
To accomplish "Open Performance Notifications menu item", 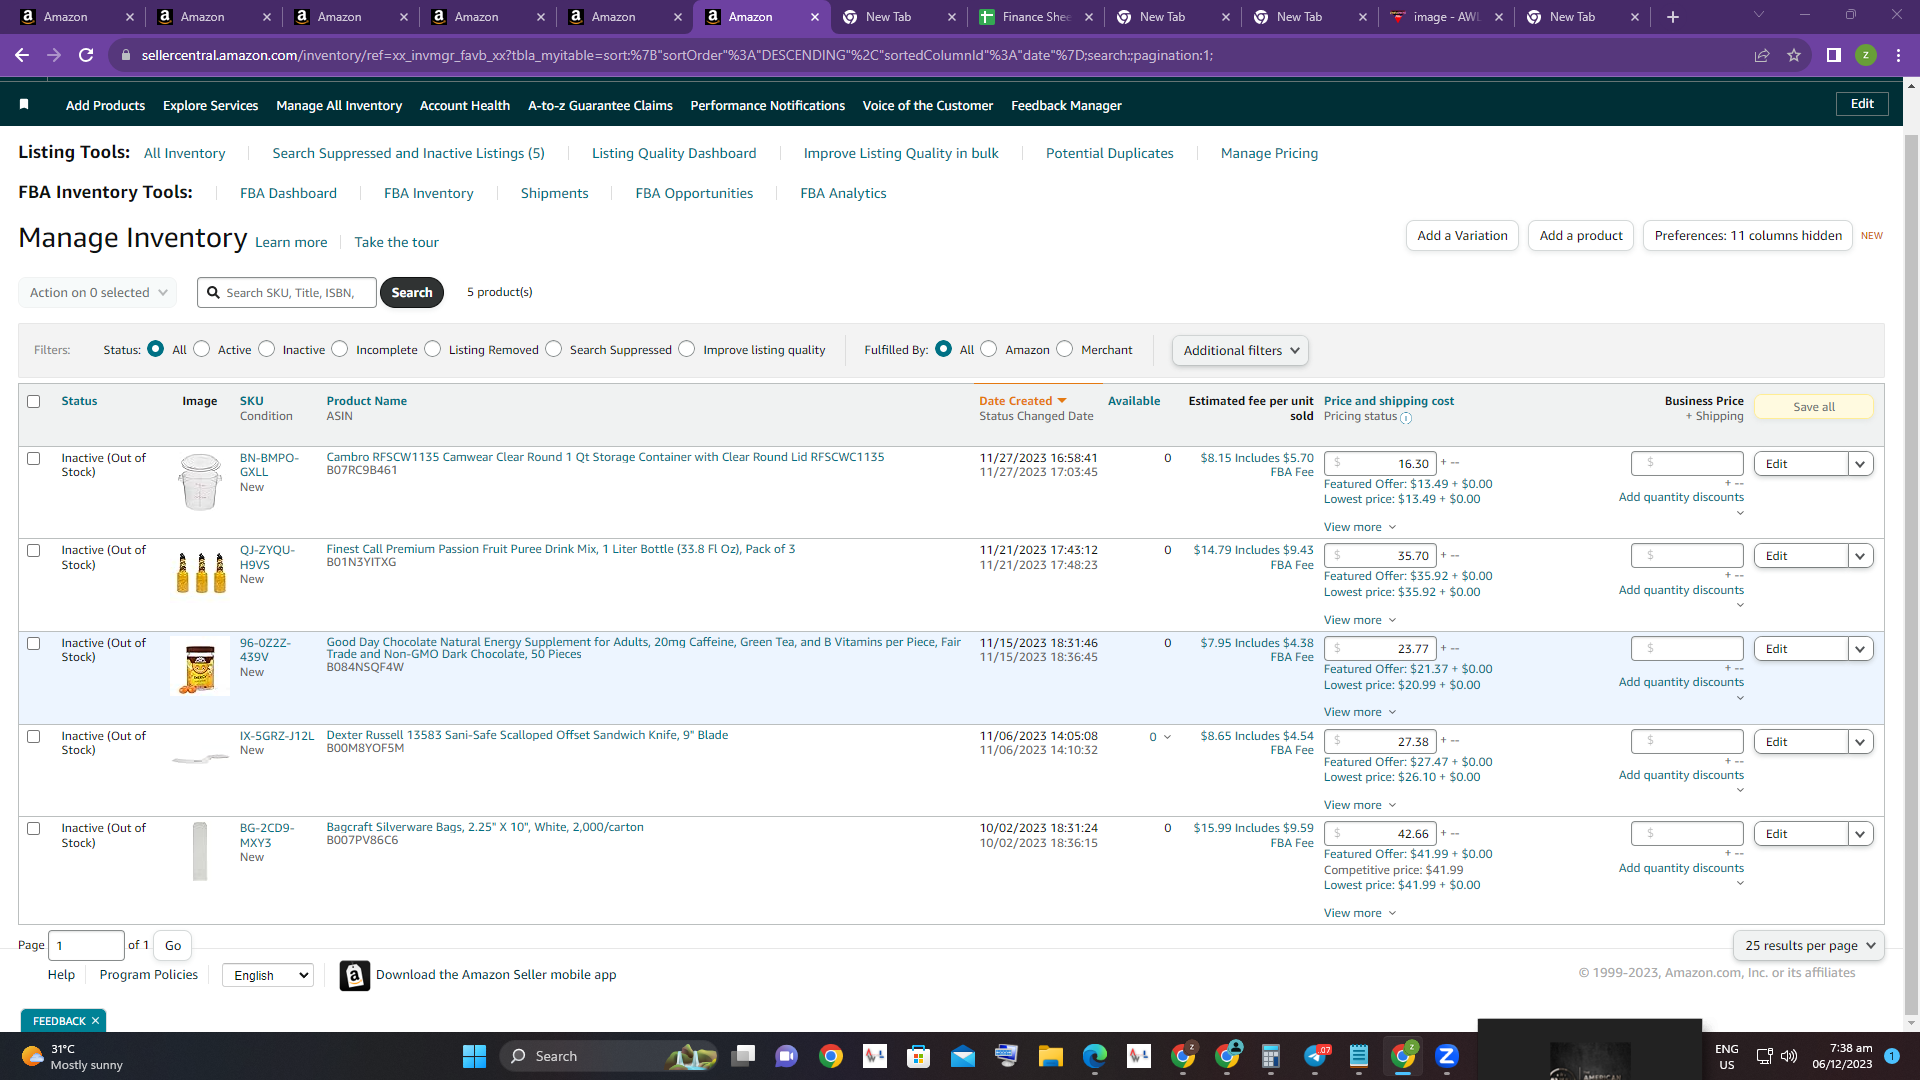I will point(768,105).
